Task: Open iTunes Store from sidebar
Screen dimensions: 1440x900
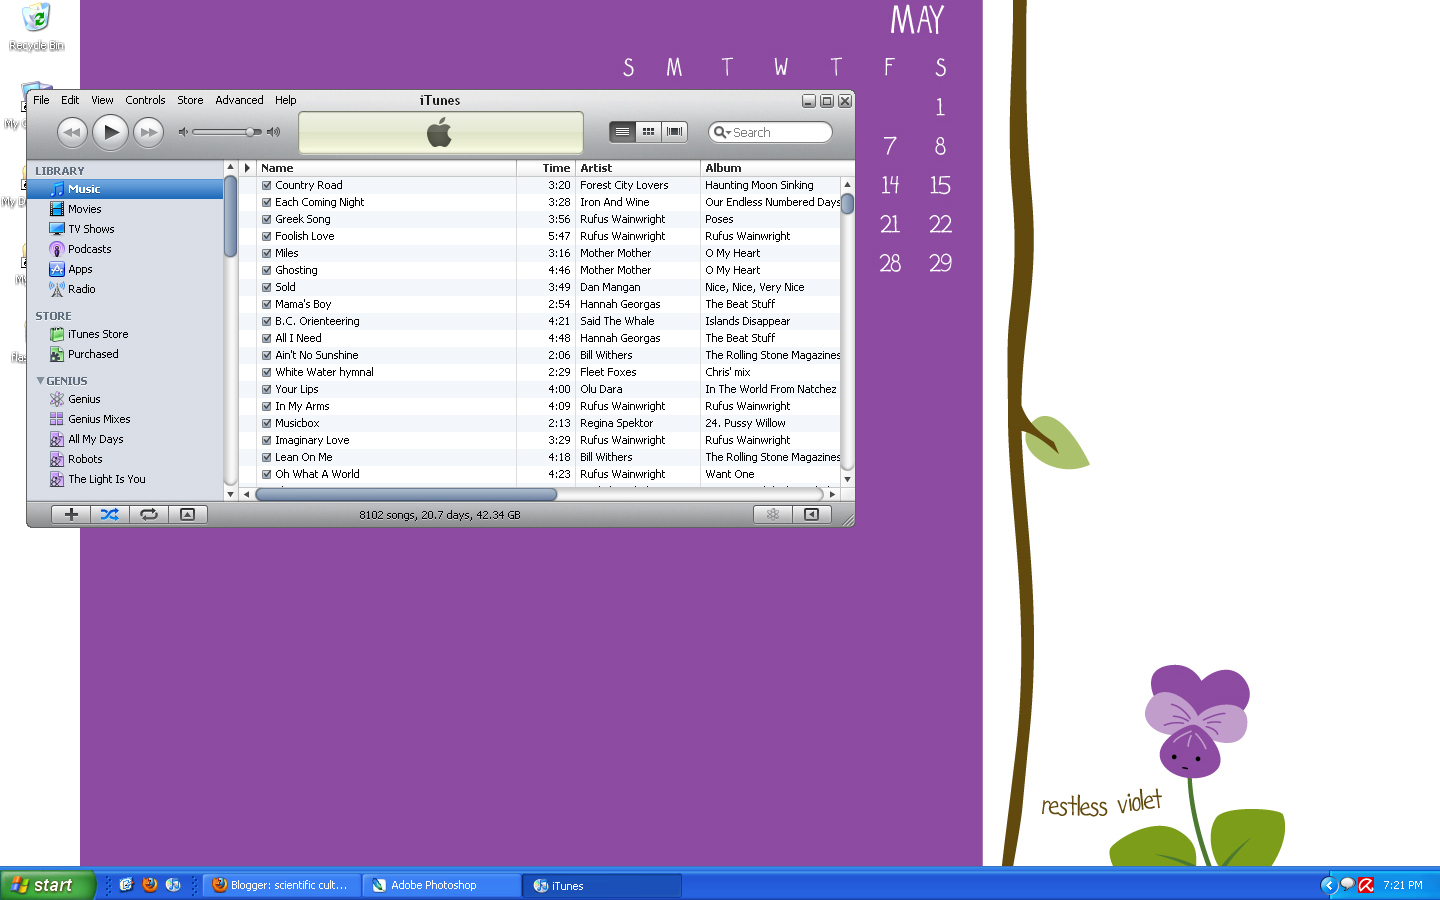Action: point(97,334)
